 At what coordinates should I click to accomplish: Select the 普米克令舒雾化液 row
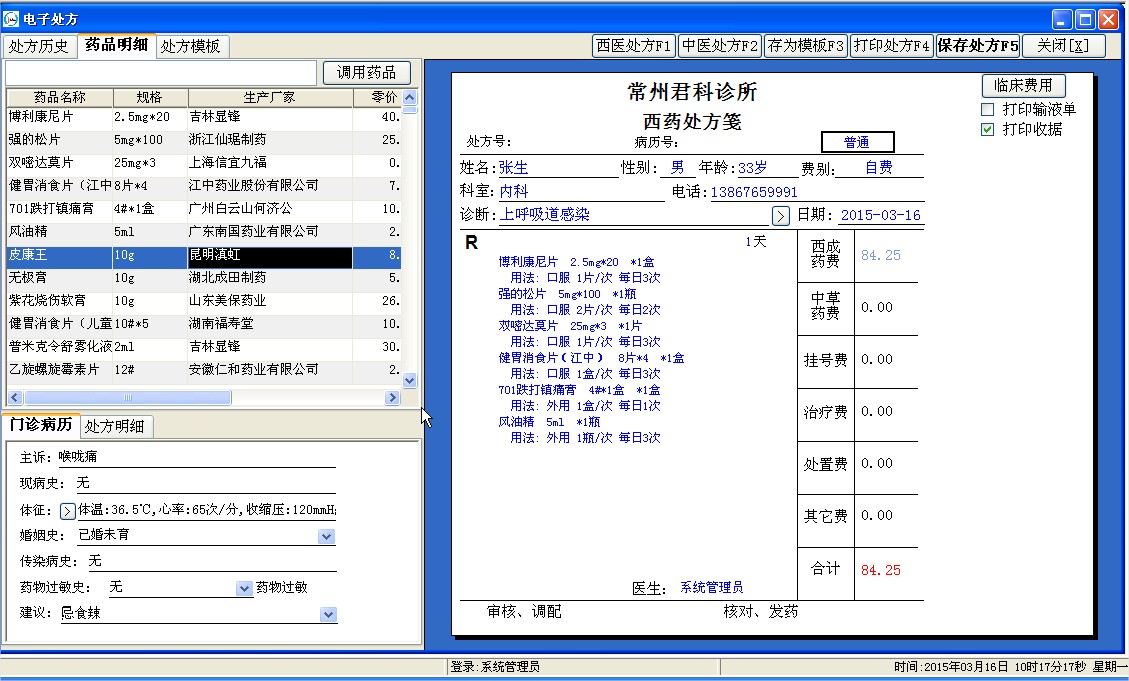[x=204, y=347]
